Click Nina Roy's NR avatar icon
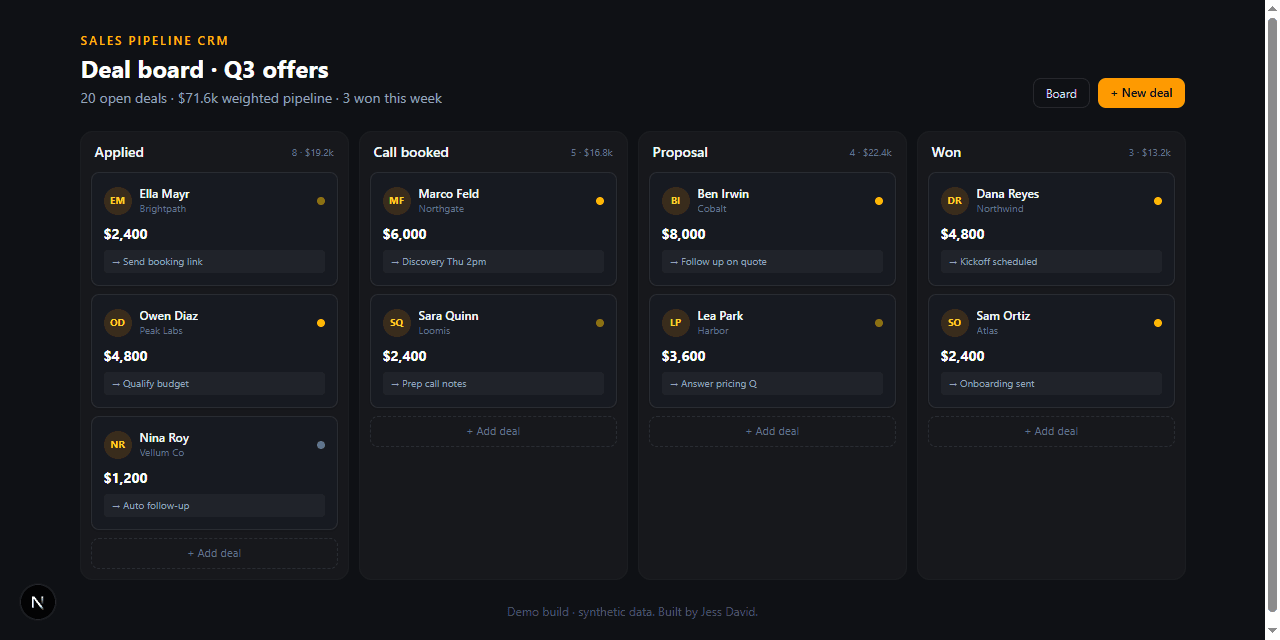Viewport: 1280px width, 640px height. pyautogui.click(x=118, y=445)
